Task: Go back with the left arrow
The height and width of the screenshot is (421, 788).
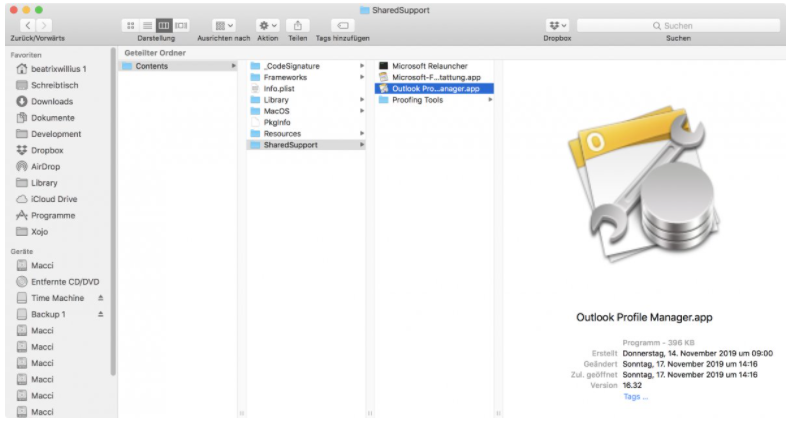Action: coord(27,24)
